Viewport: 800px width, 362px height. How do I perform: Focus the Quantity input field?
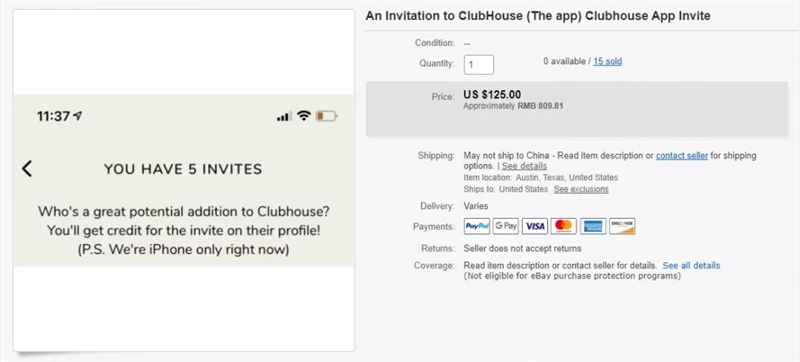[x=479, y=65]
